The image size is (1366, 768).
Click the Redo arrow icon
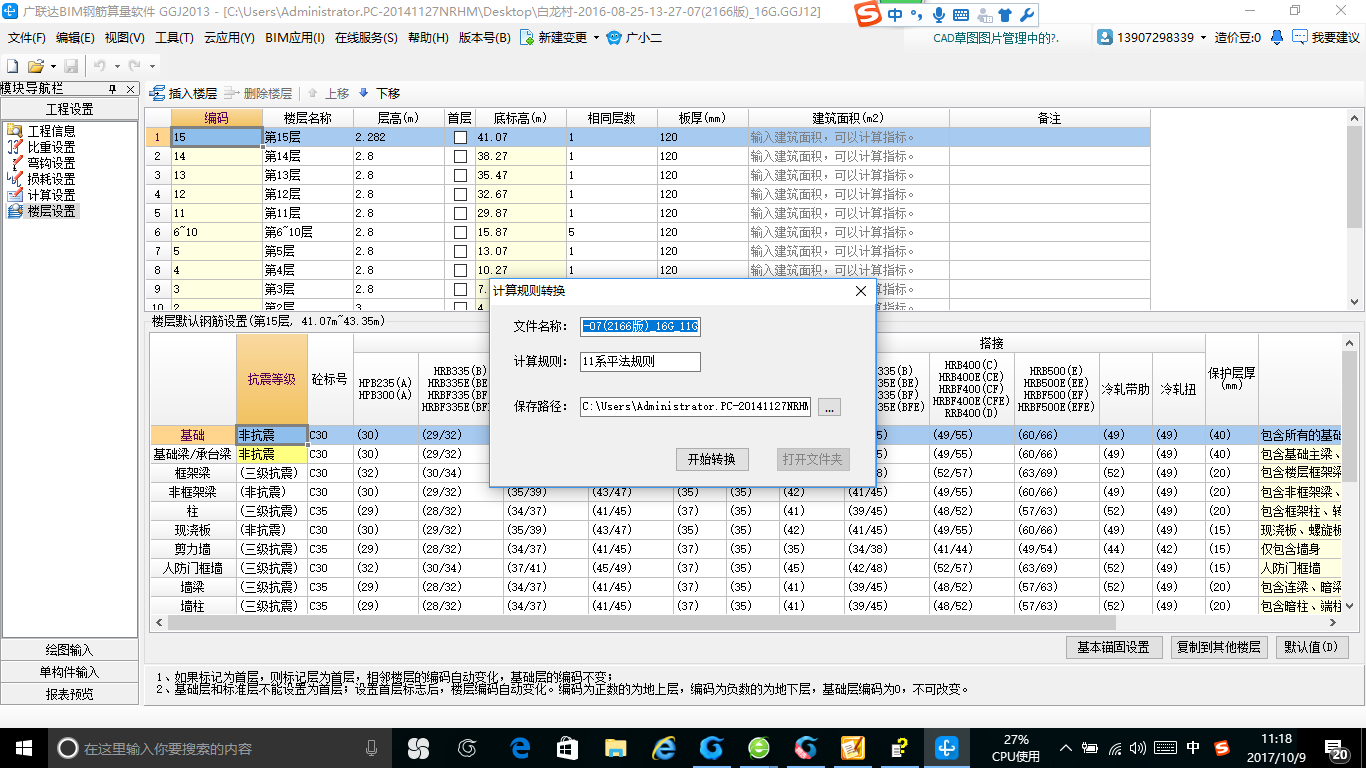[135, 65]
